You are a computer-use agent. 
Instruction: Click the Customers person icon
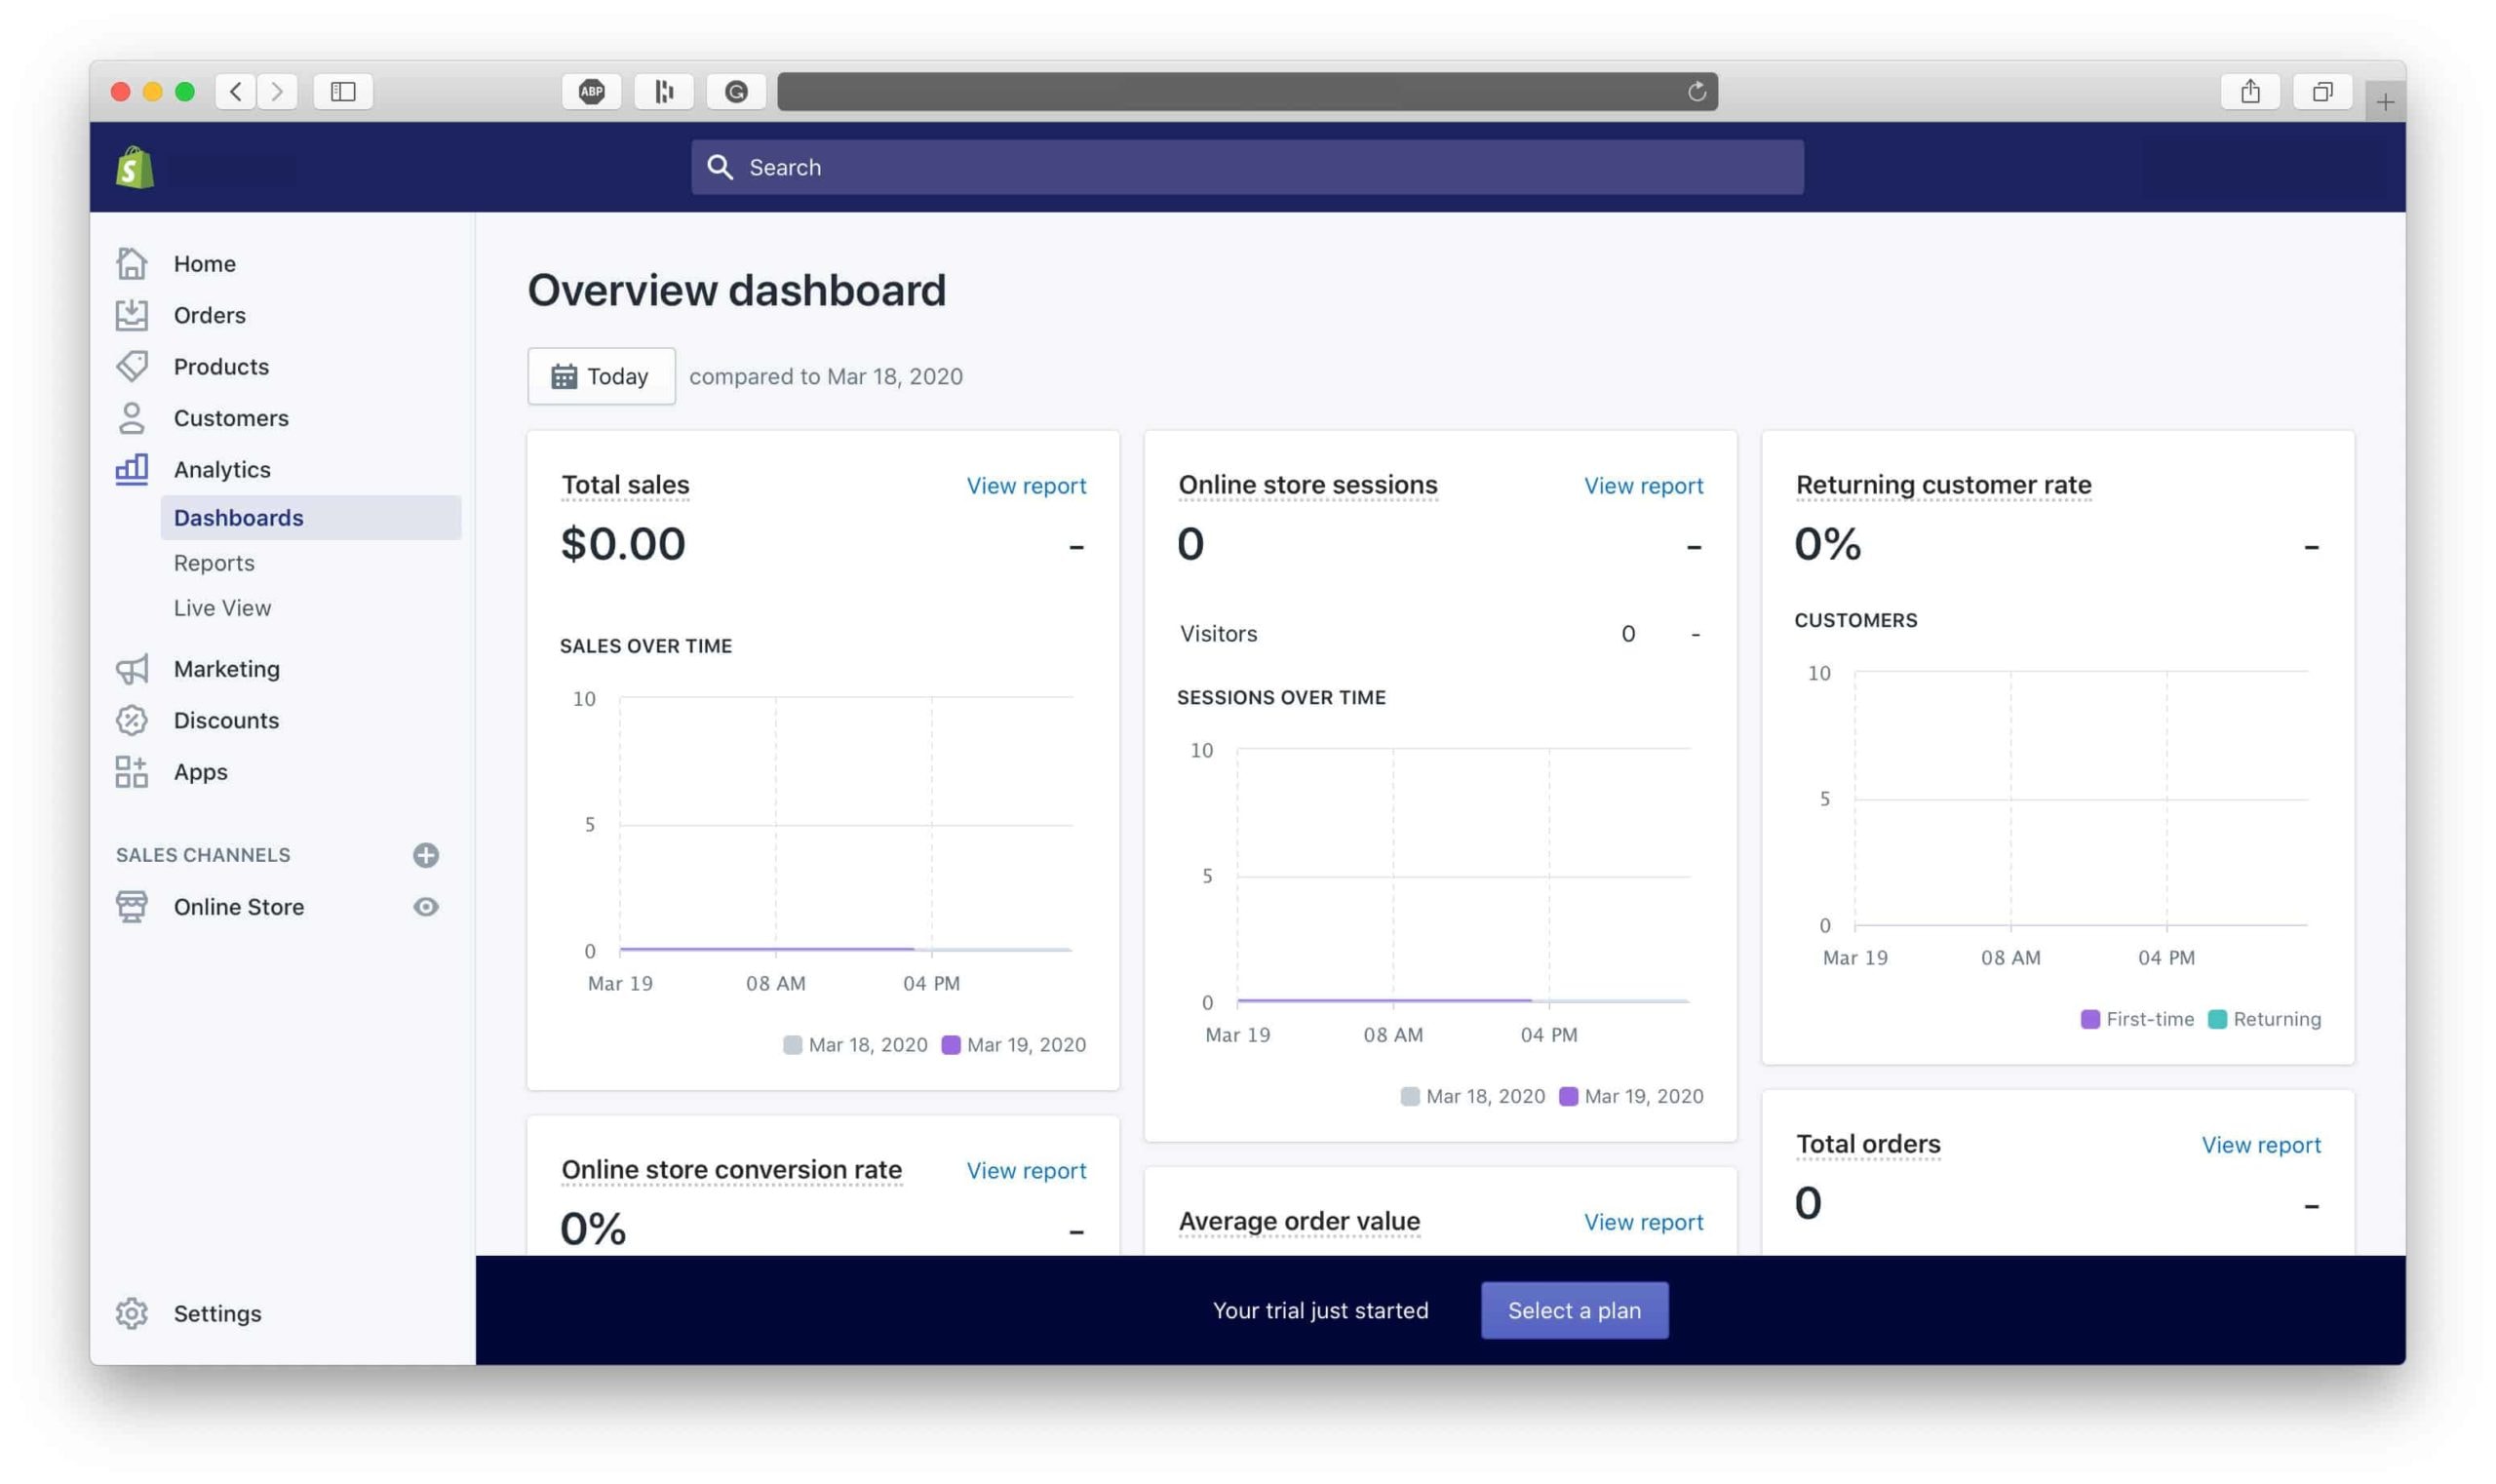click(x=131, y=418)
